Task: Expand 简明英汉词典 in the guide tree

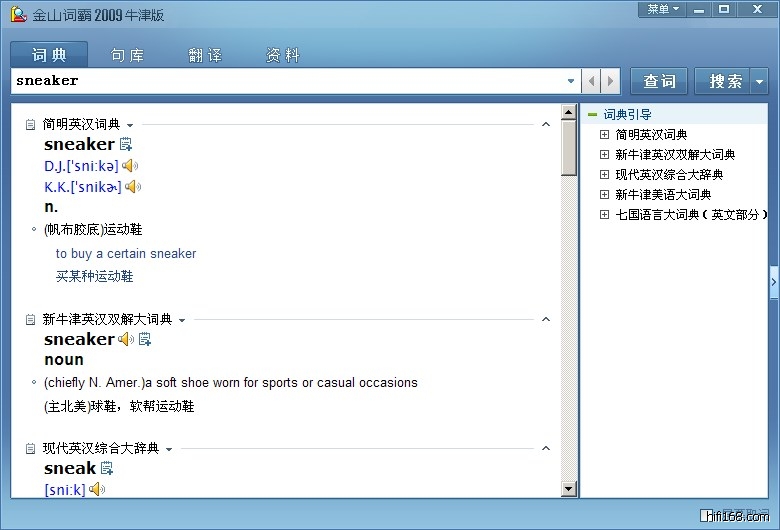Action: click(604, 135)
